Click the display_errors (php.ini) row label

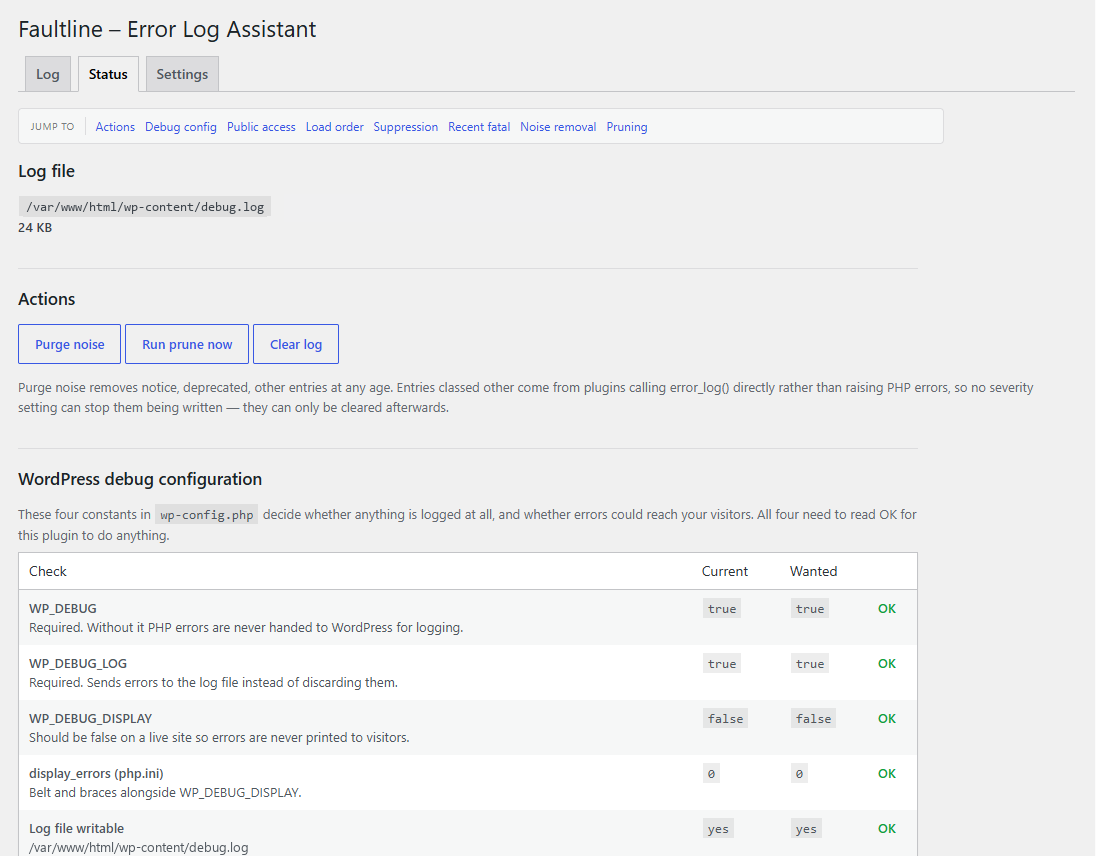click(x=96, y=774)
